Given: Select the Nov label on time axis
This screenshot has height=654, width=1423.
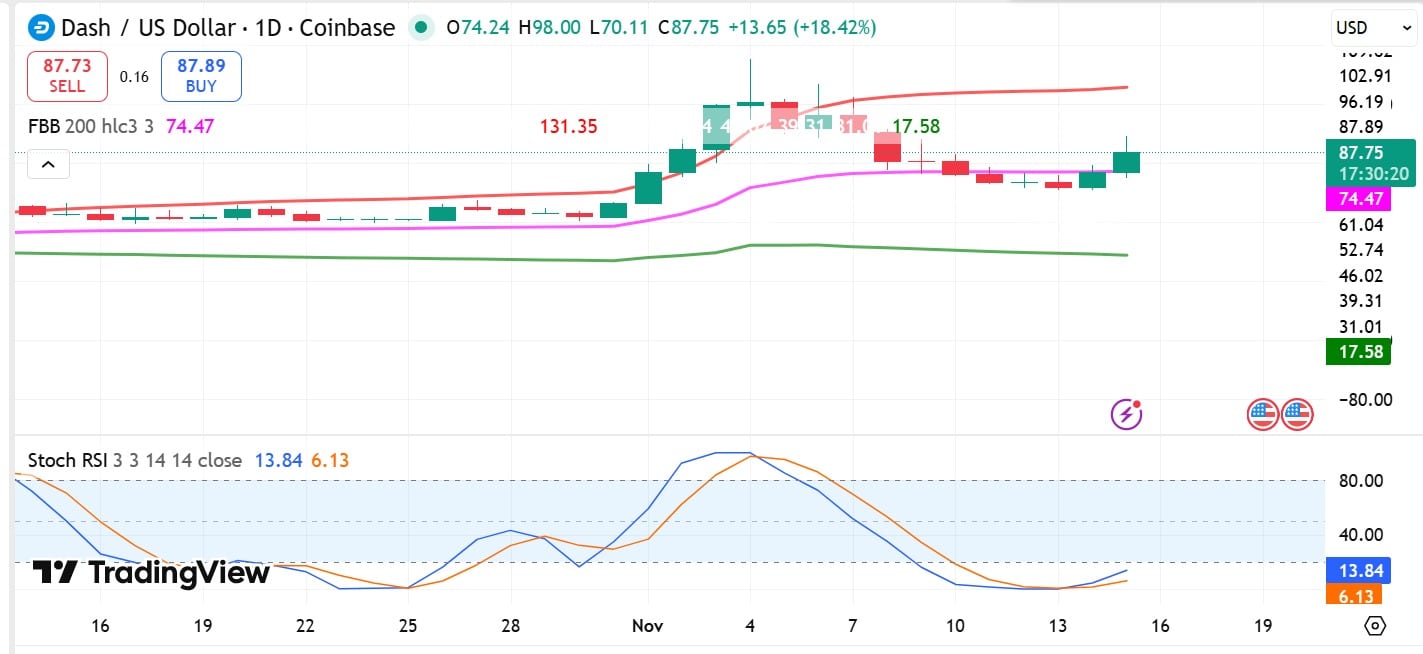Looking at the screenshot, I should 647,625.
